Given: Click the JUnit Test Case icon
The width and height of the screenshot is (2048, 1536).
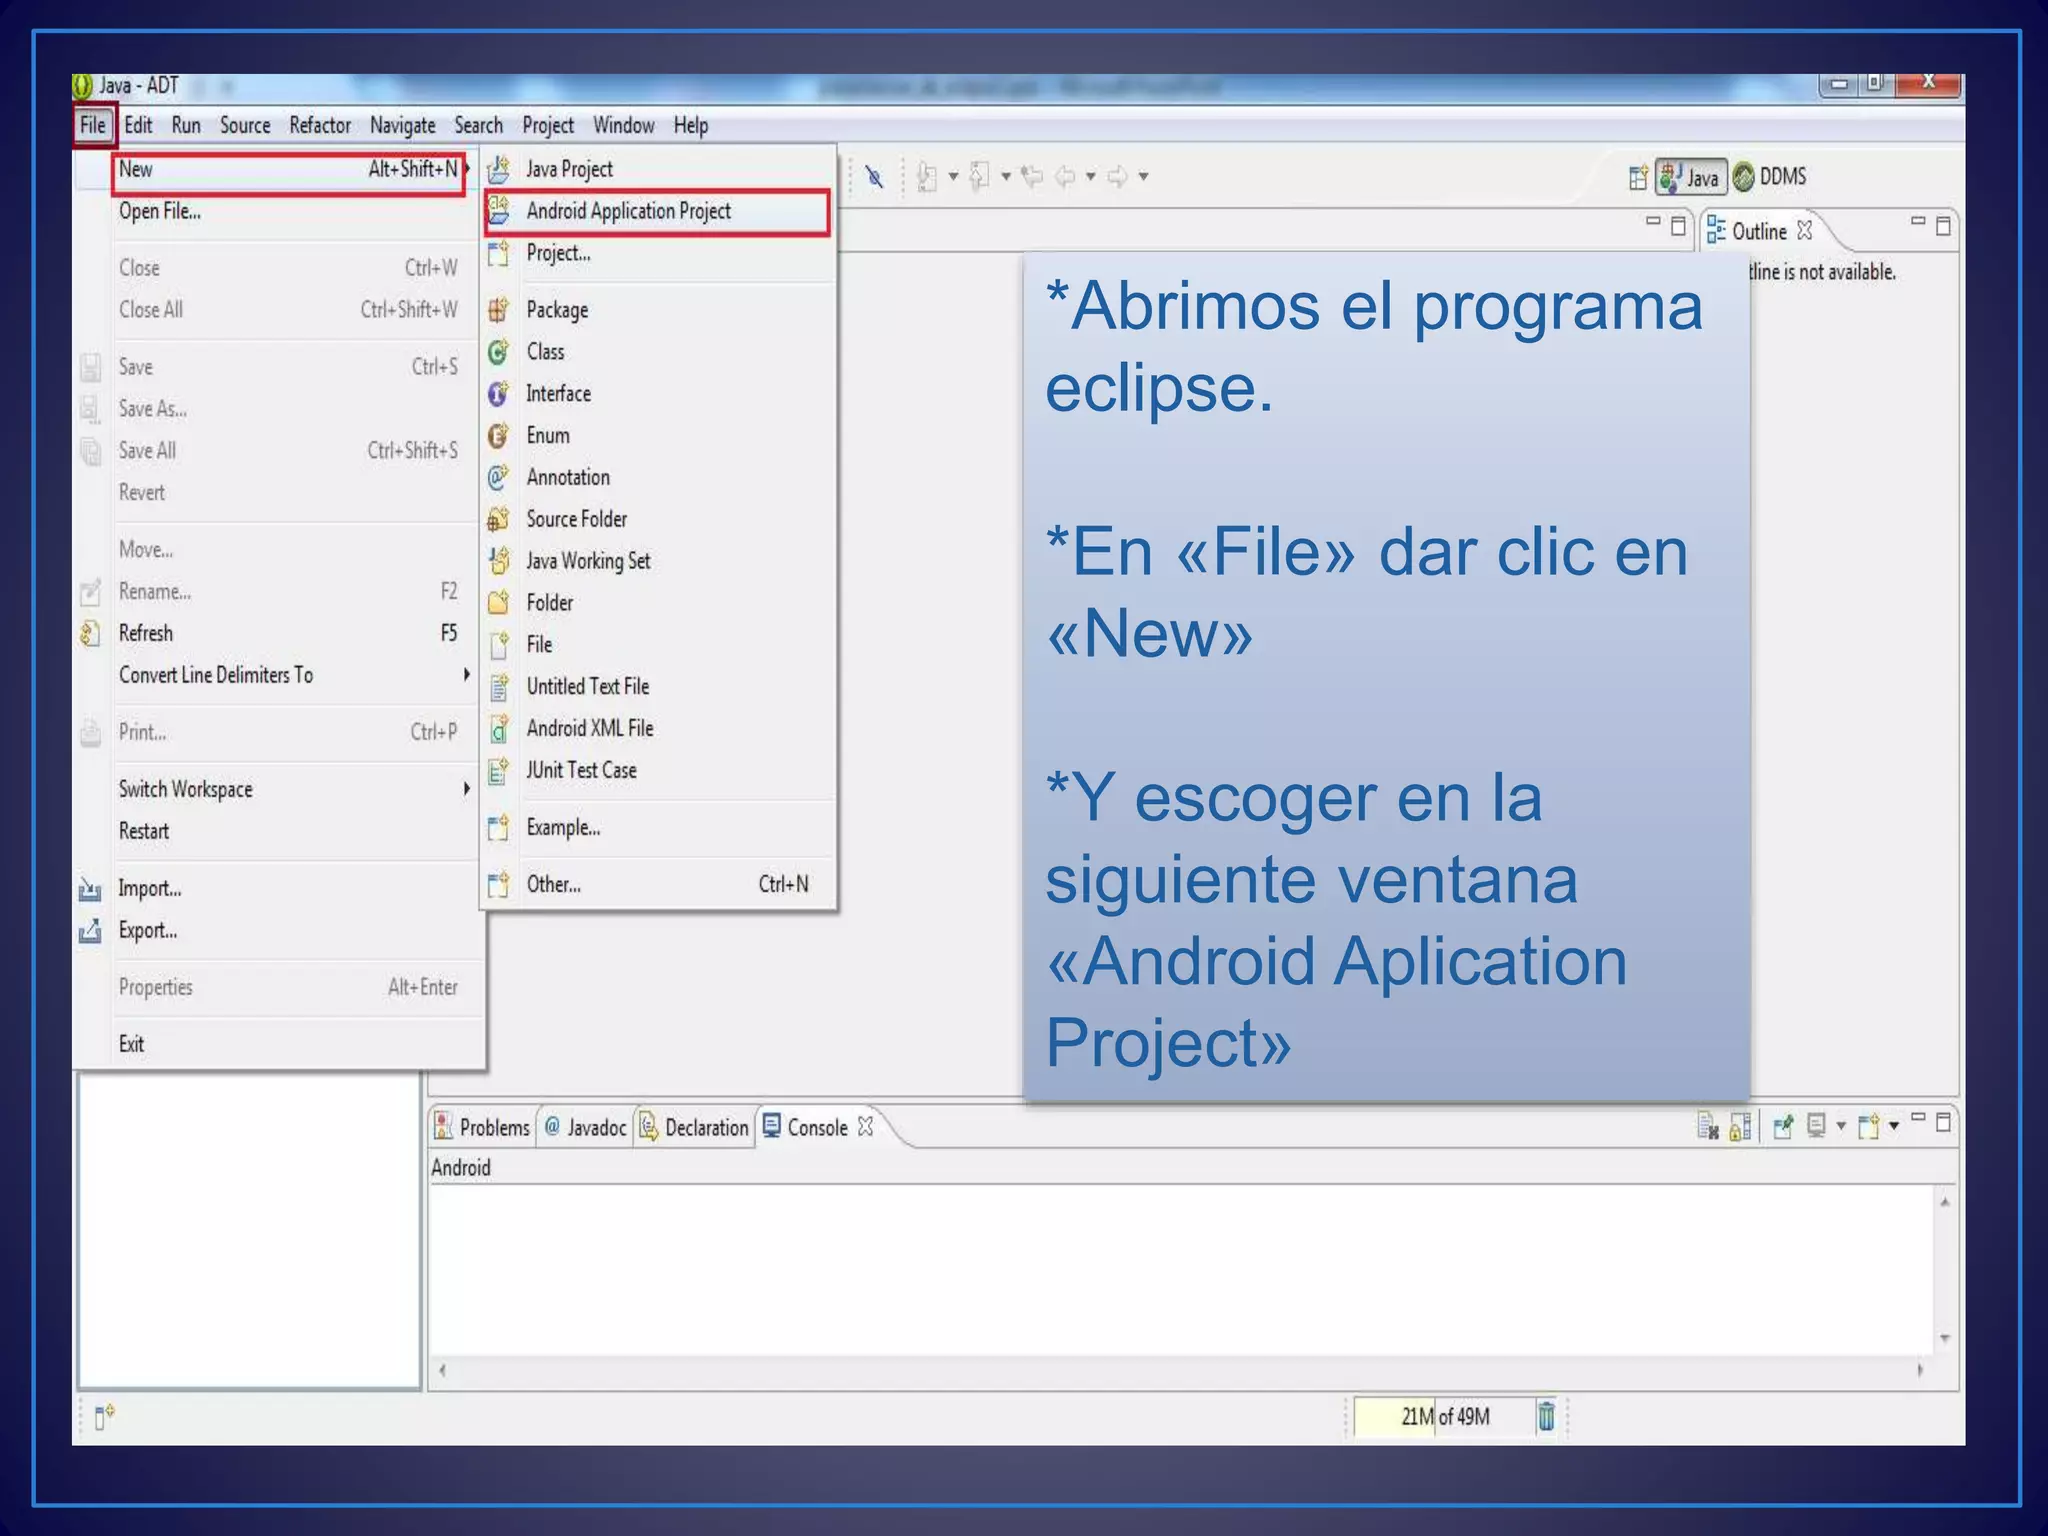Looking at the screenshot, I should (x=498, y=771).
